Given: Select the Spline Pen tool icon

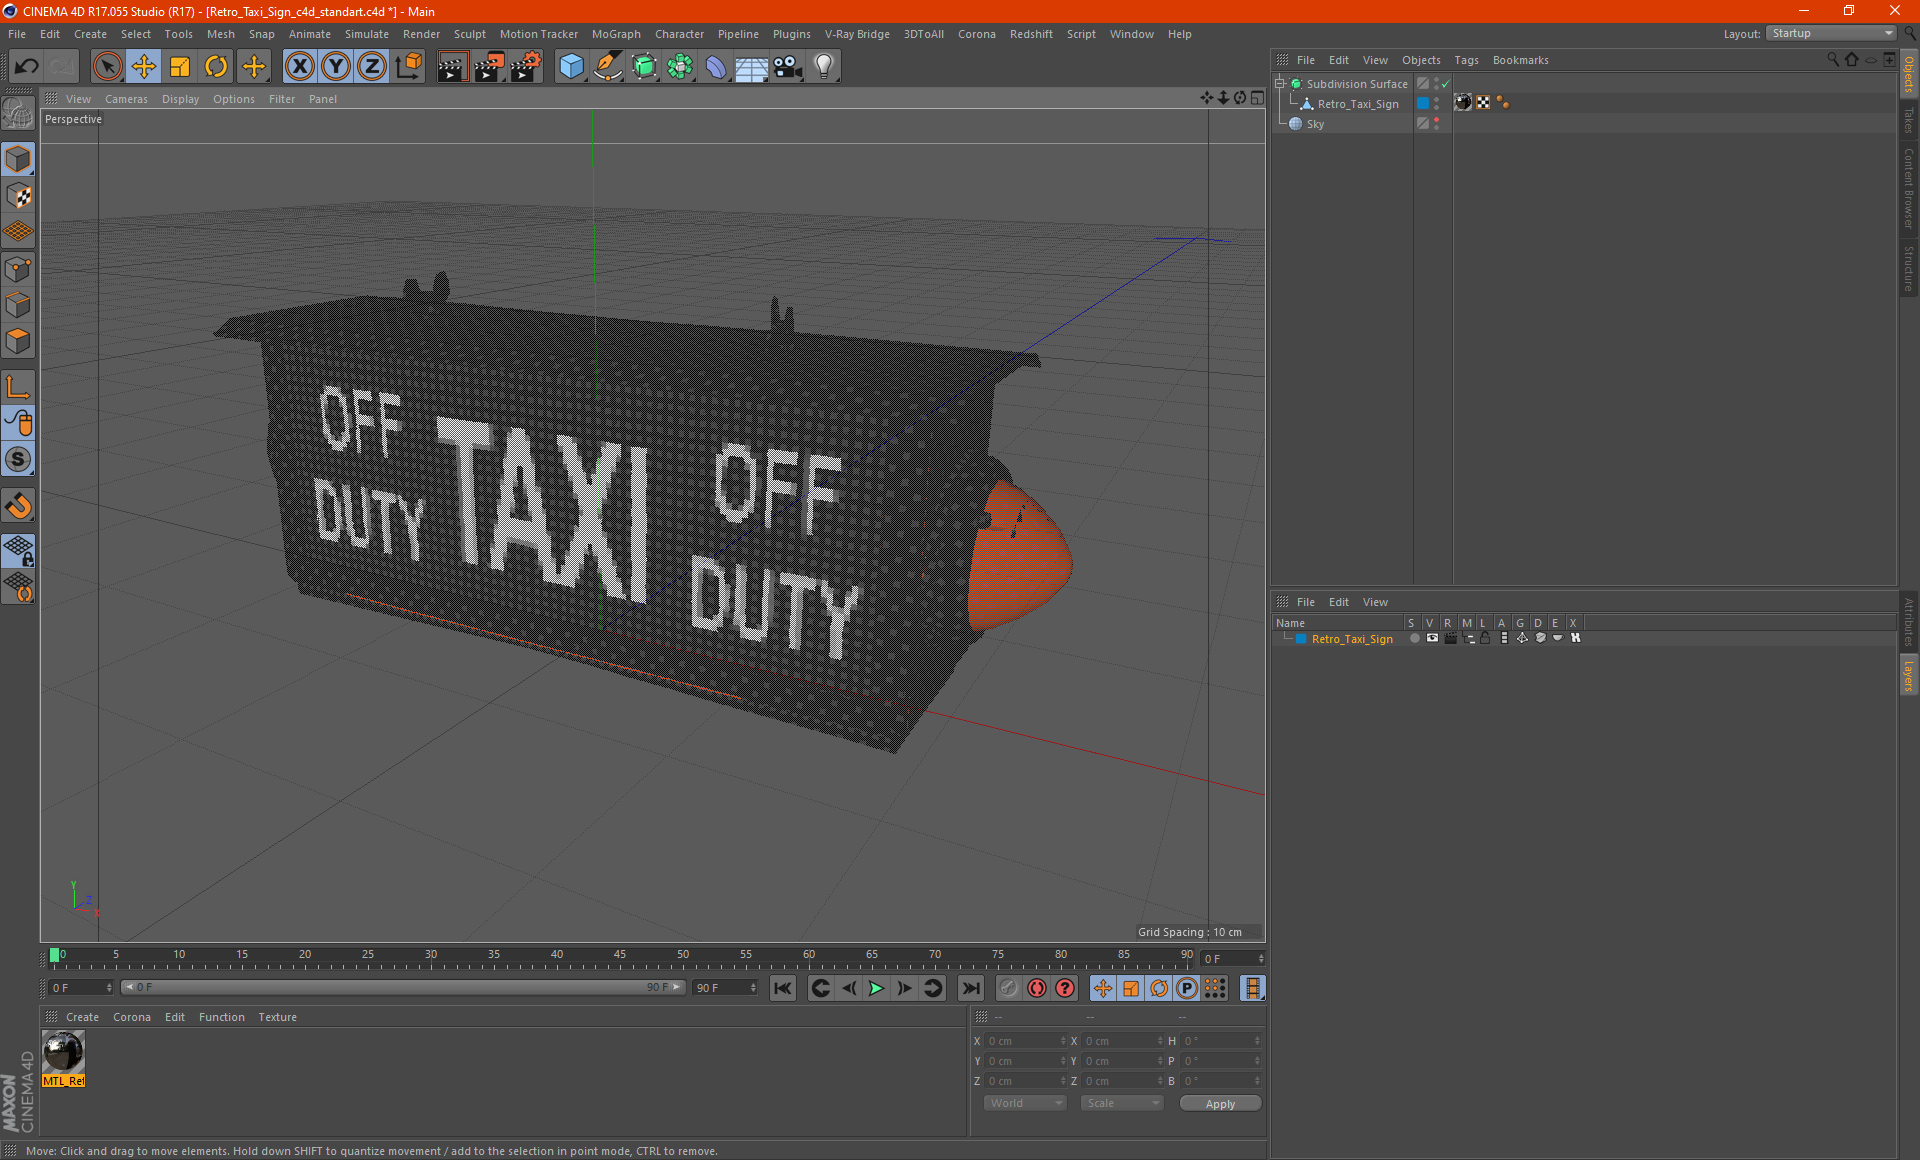Looking at the screenshot, I should (608, 66).
